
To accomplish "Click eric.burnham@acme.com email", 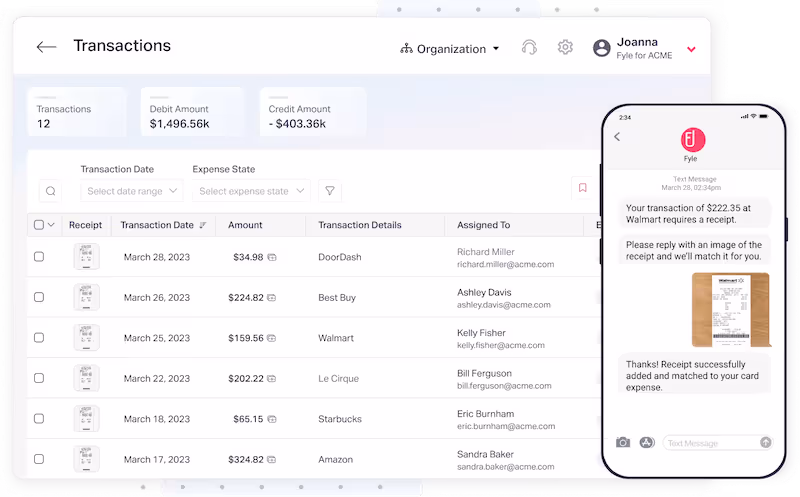I will click(x=506, y=426).
